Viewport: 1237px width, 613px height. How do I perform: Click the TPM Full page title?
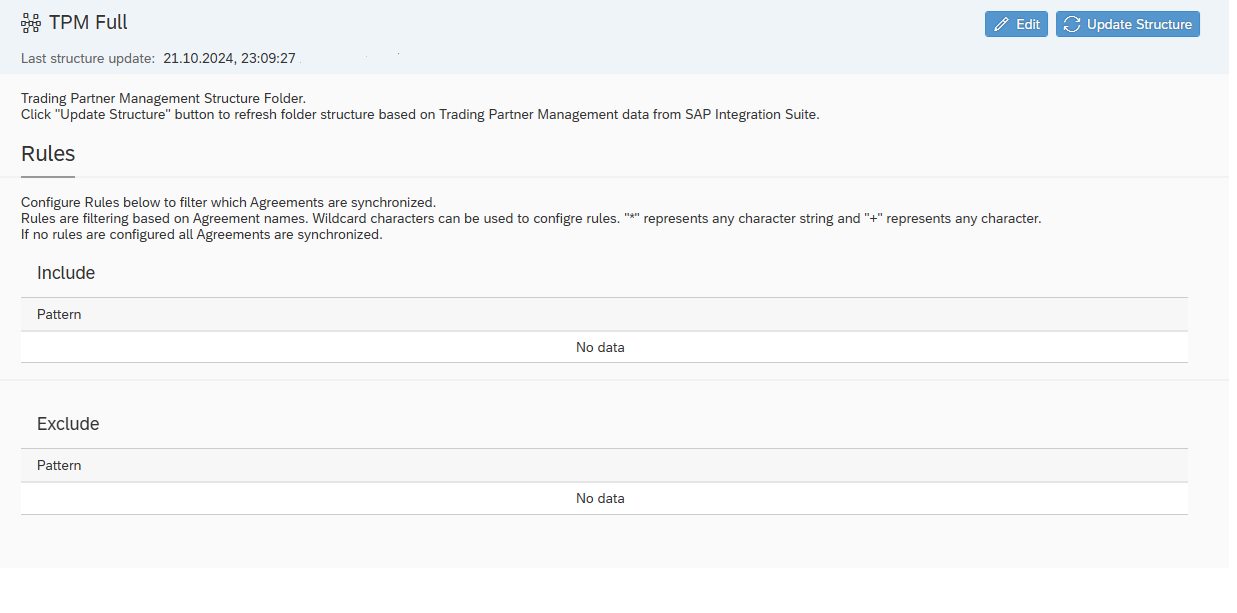tap(88, 23)
